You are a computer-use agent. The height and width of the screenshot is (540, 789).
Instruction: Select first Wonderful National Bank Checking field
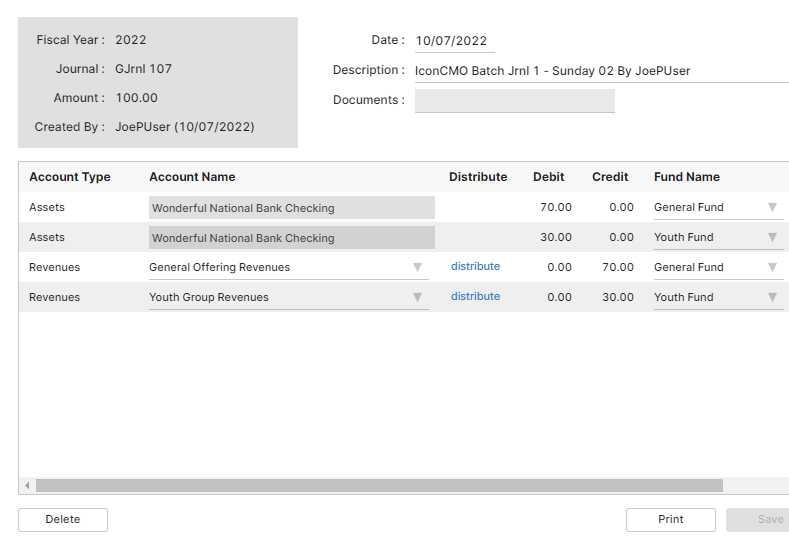(x=292, y=207)
